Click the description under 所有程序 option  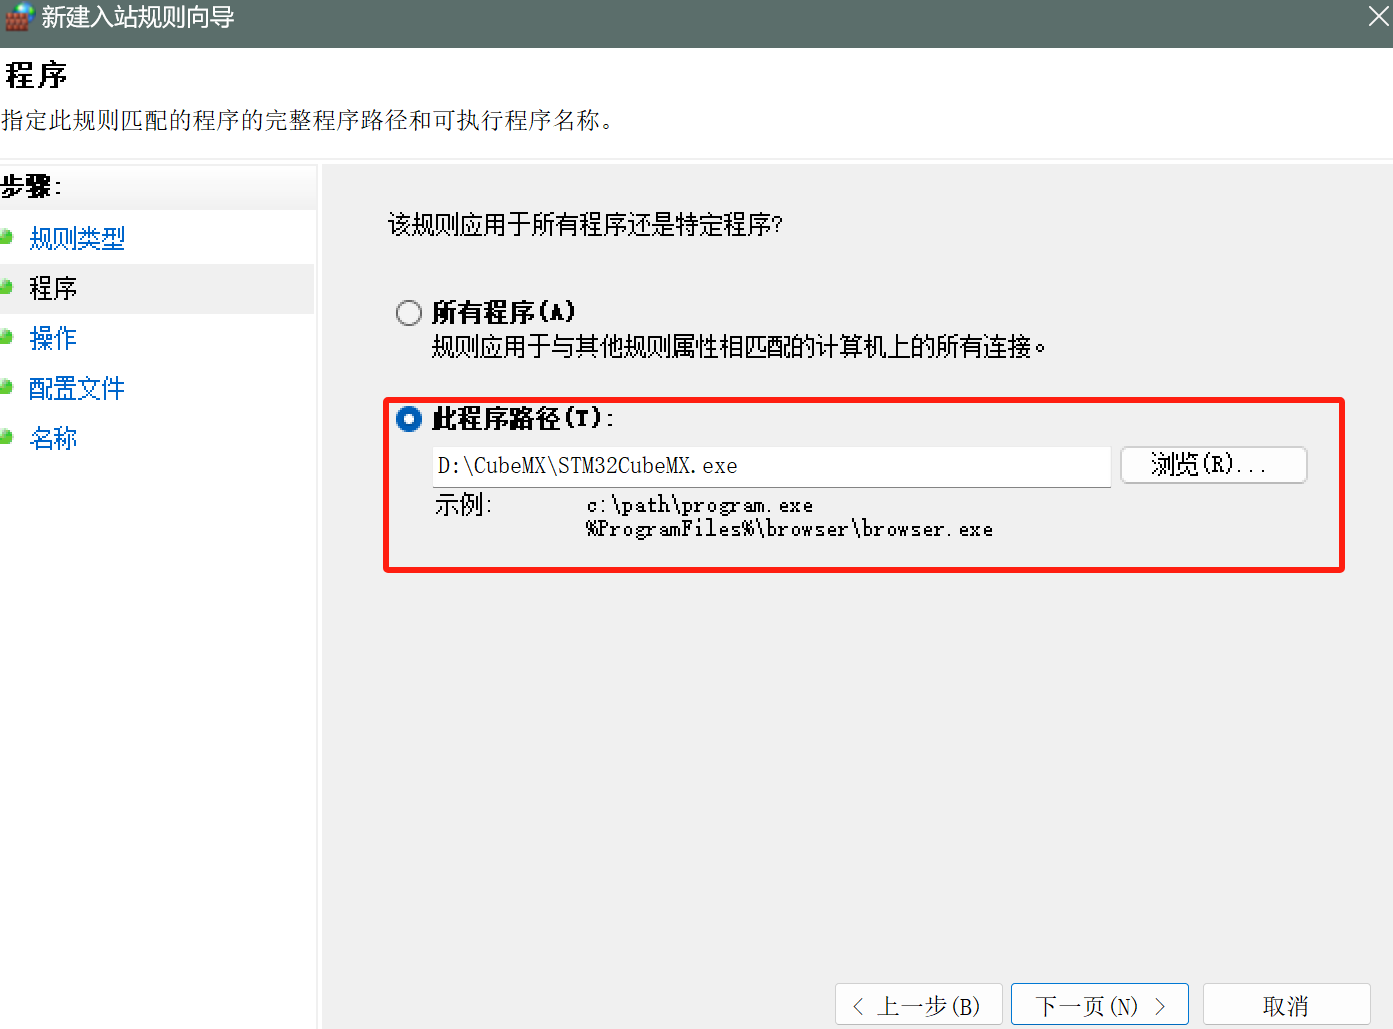738,347
